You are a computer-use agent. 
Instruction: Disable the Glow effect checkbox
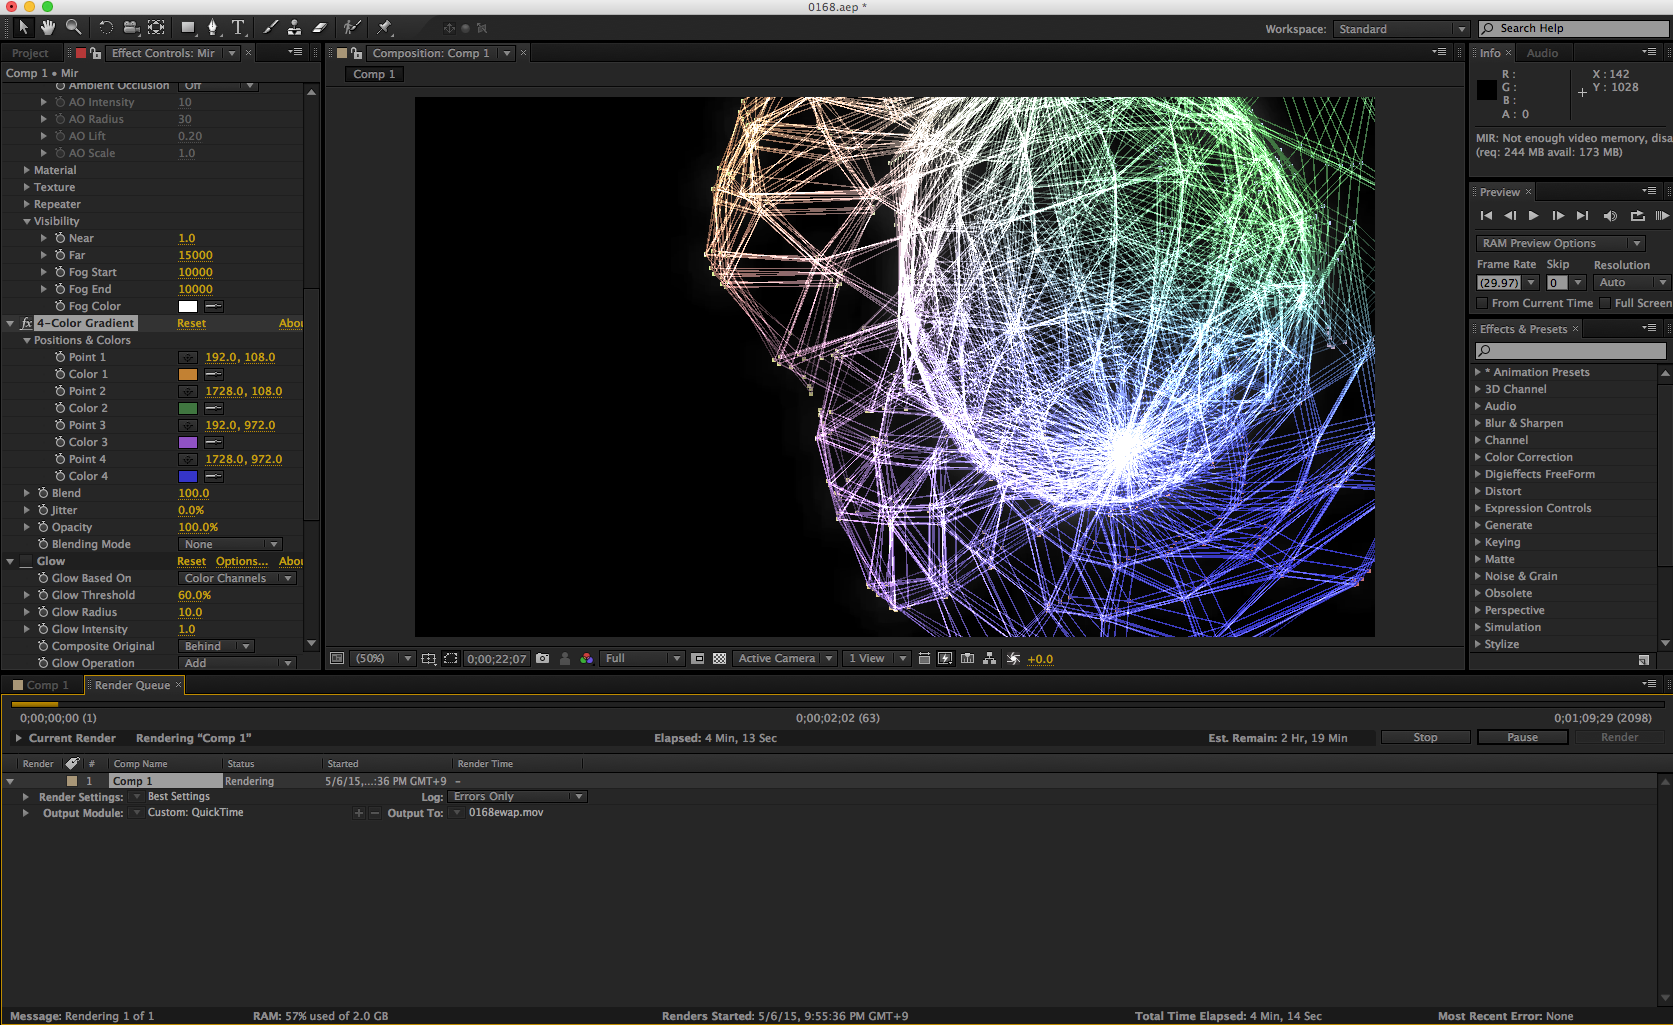click(x=25, y=560)
